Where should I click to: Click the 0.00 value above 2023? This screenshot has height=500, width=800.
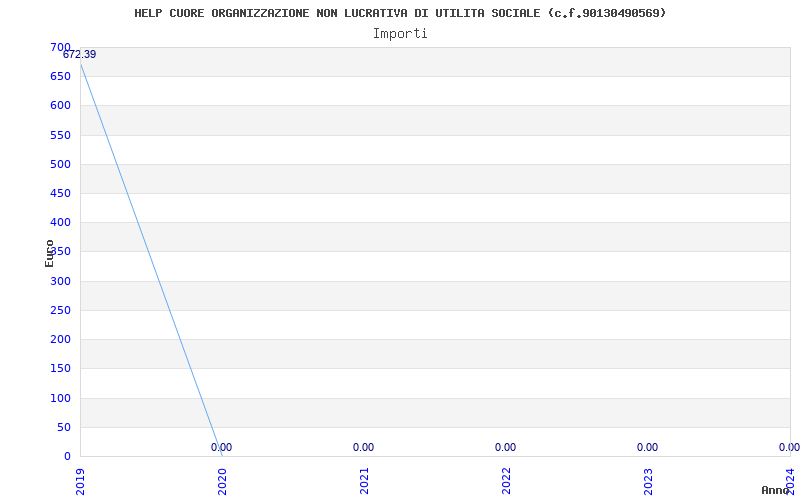coord(647,447)
